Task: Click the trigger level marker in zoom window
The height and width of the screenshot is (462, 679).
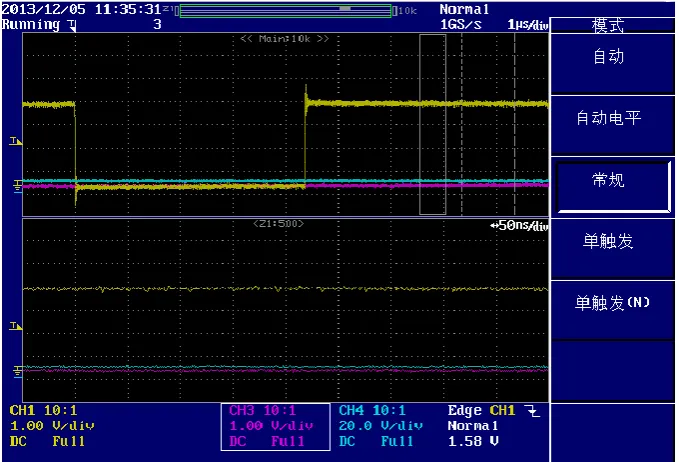Action: pyautogui.click(x=15, y=326)
